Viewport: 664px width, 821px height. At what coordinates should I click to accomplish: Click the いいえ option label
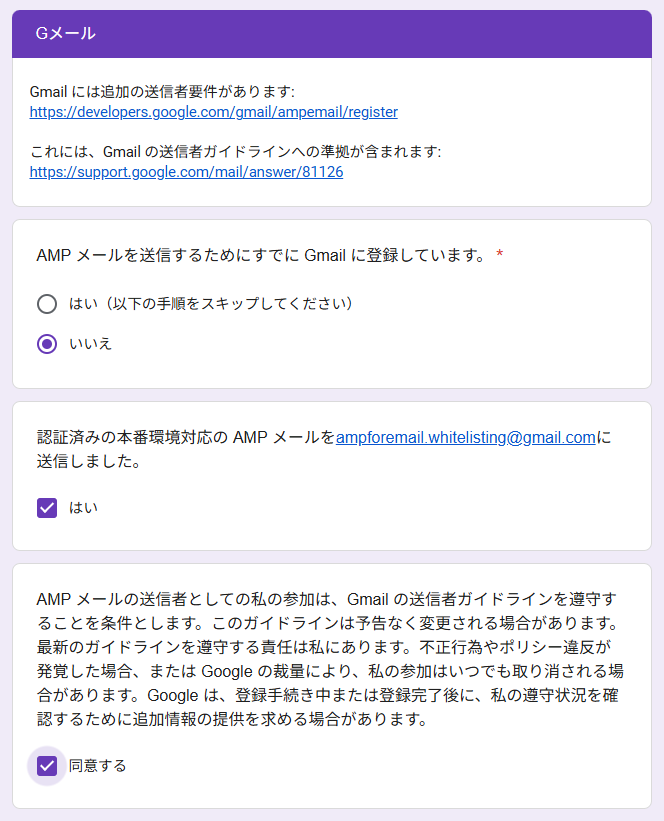coord(91,344)
